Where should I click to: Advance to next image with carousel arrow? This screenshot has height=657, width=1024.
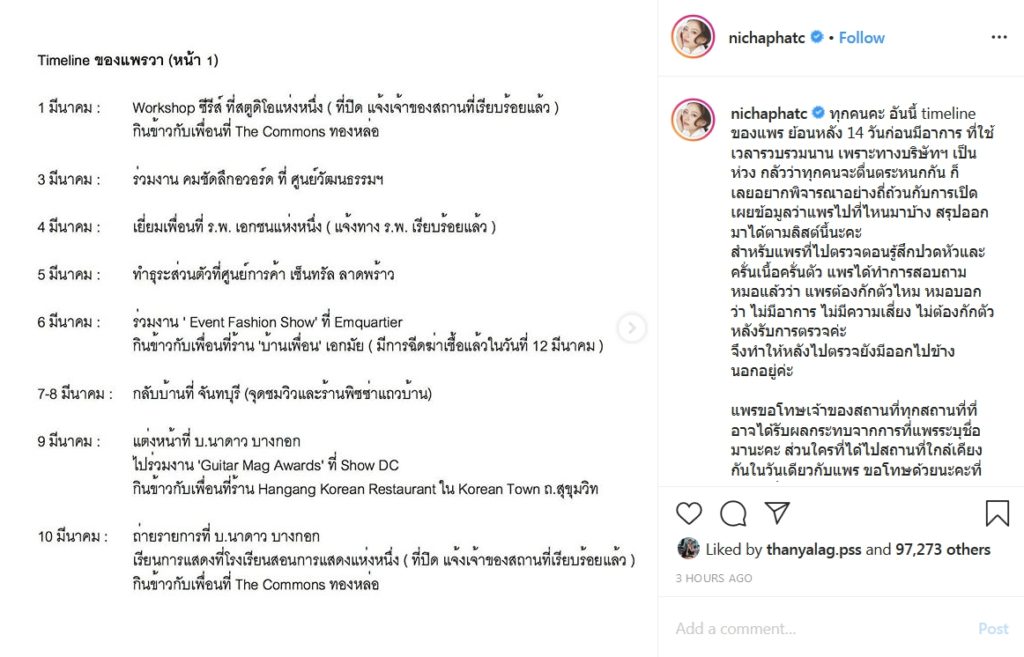coord(632,328)
